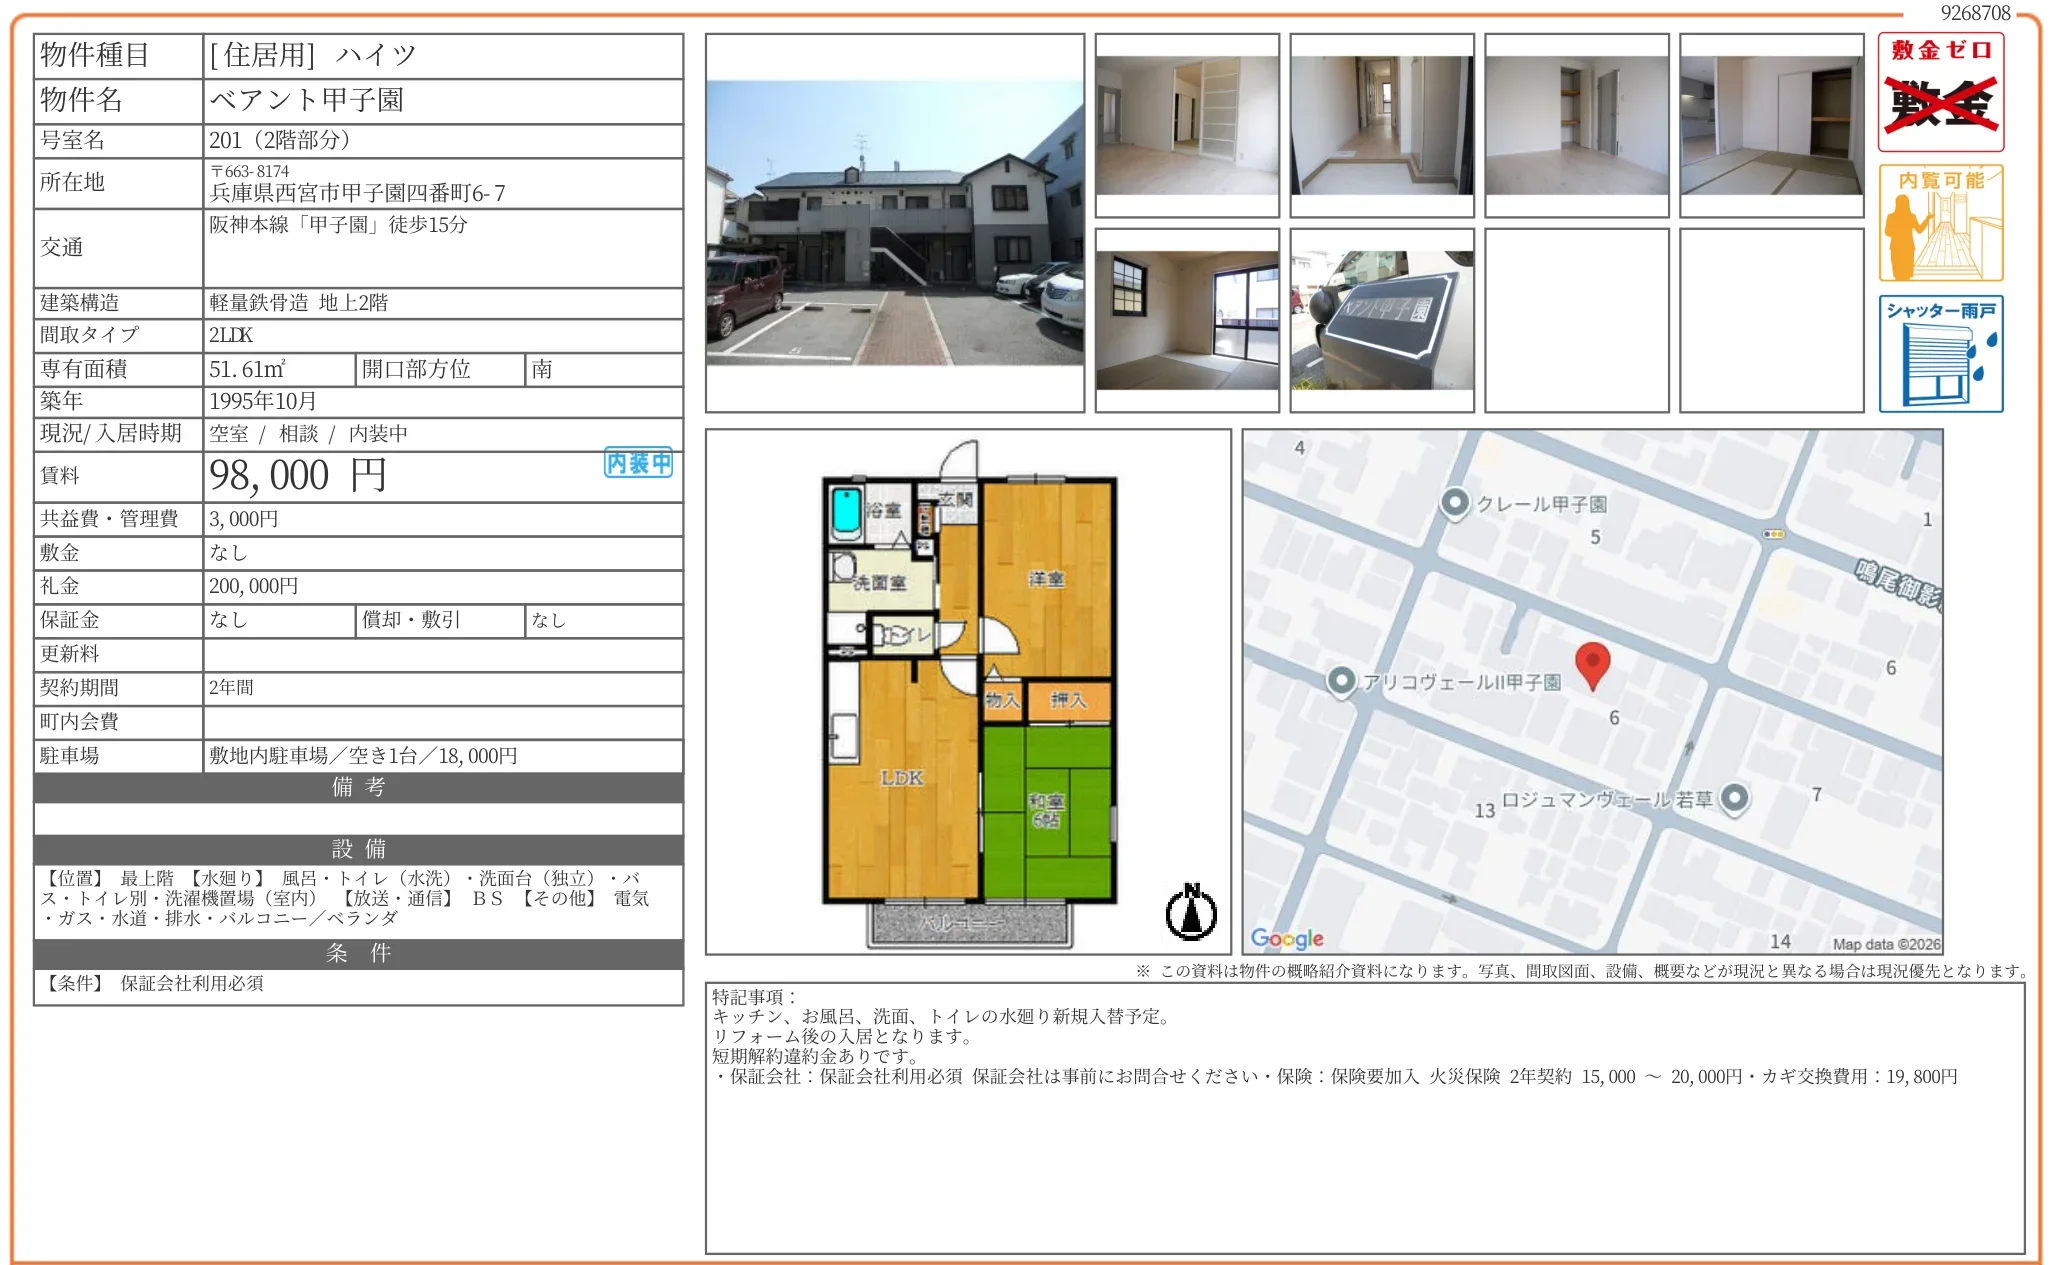Click the シャッター雨戸 shutter icon
Image resolution: width=2056 pixels, height=1265 pixels.
(x=1941, y=355)
